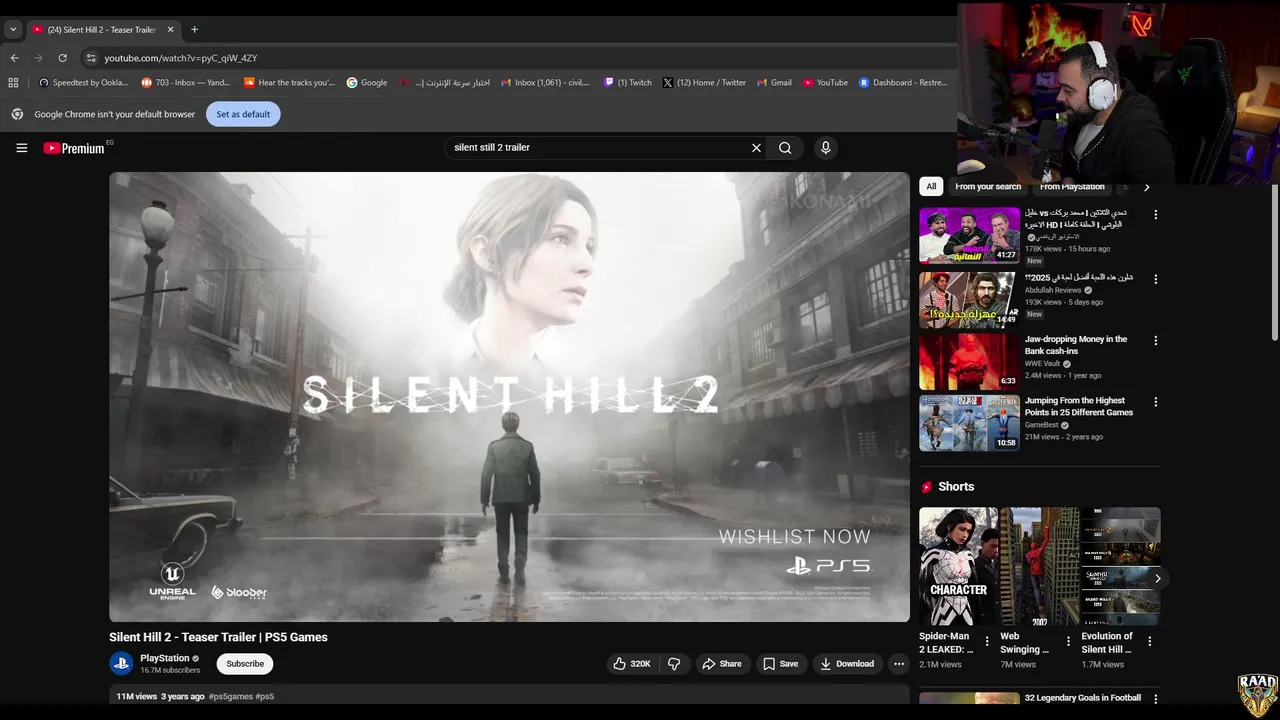Save the video to a playlist
1280x720 pixels.
click(x=781, y=664)
